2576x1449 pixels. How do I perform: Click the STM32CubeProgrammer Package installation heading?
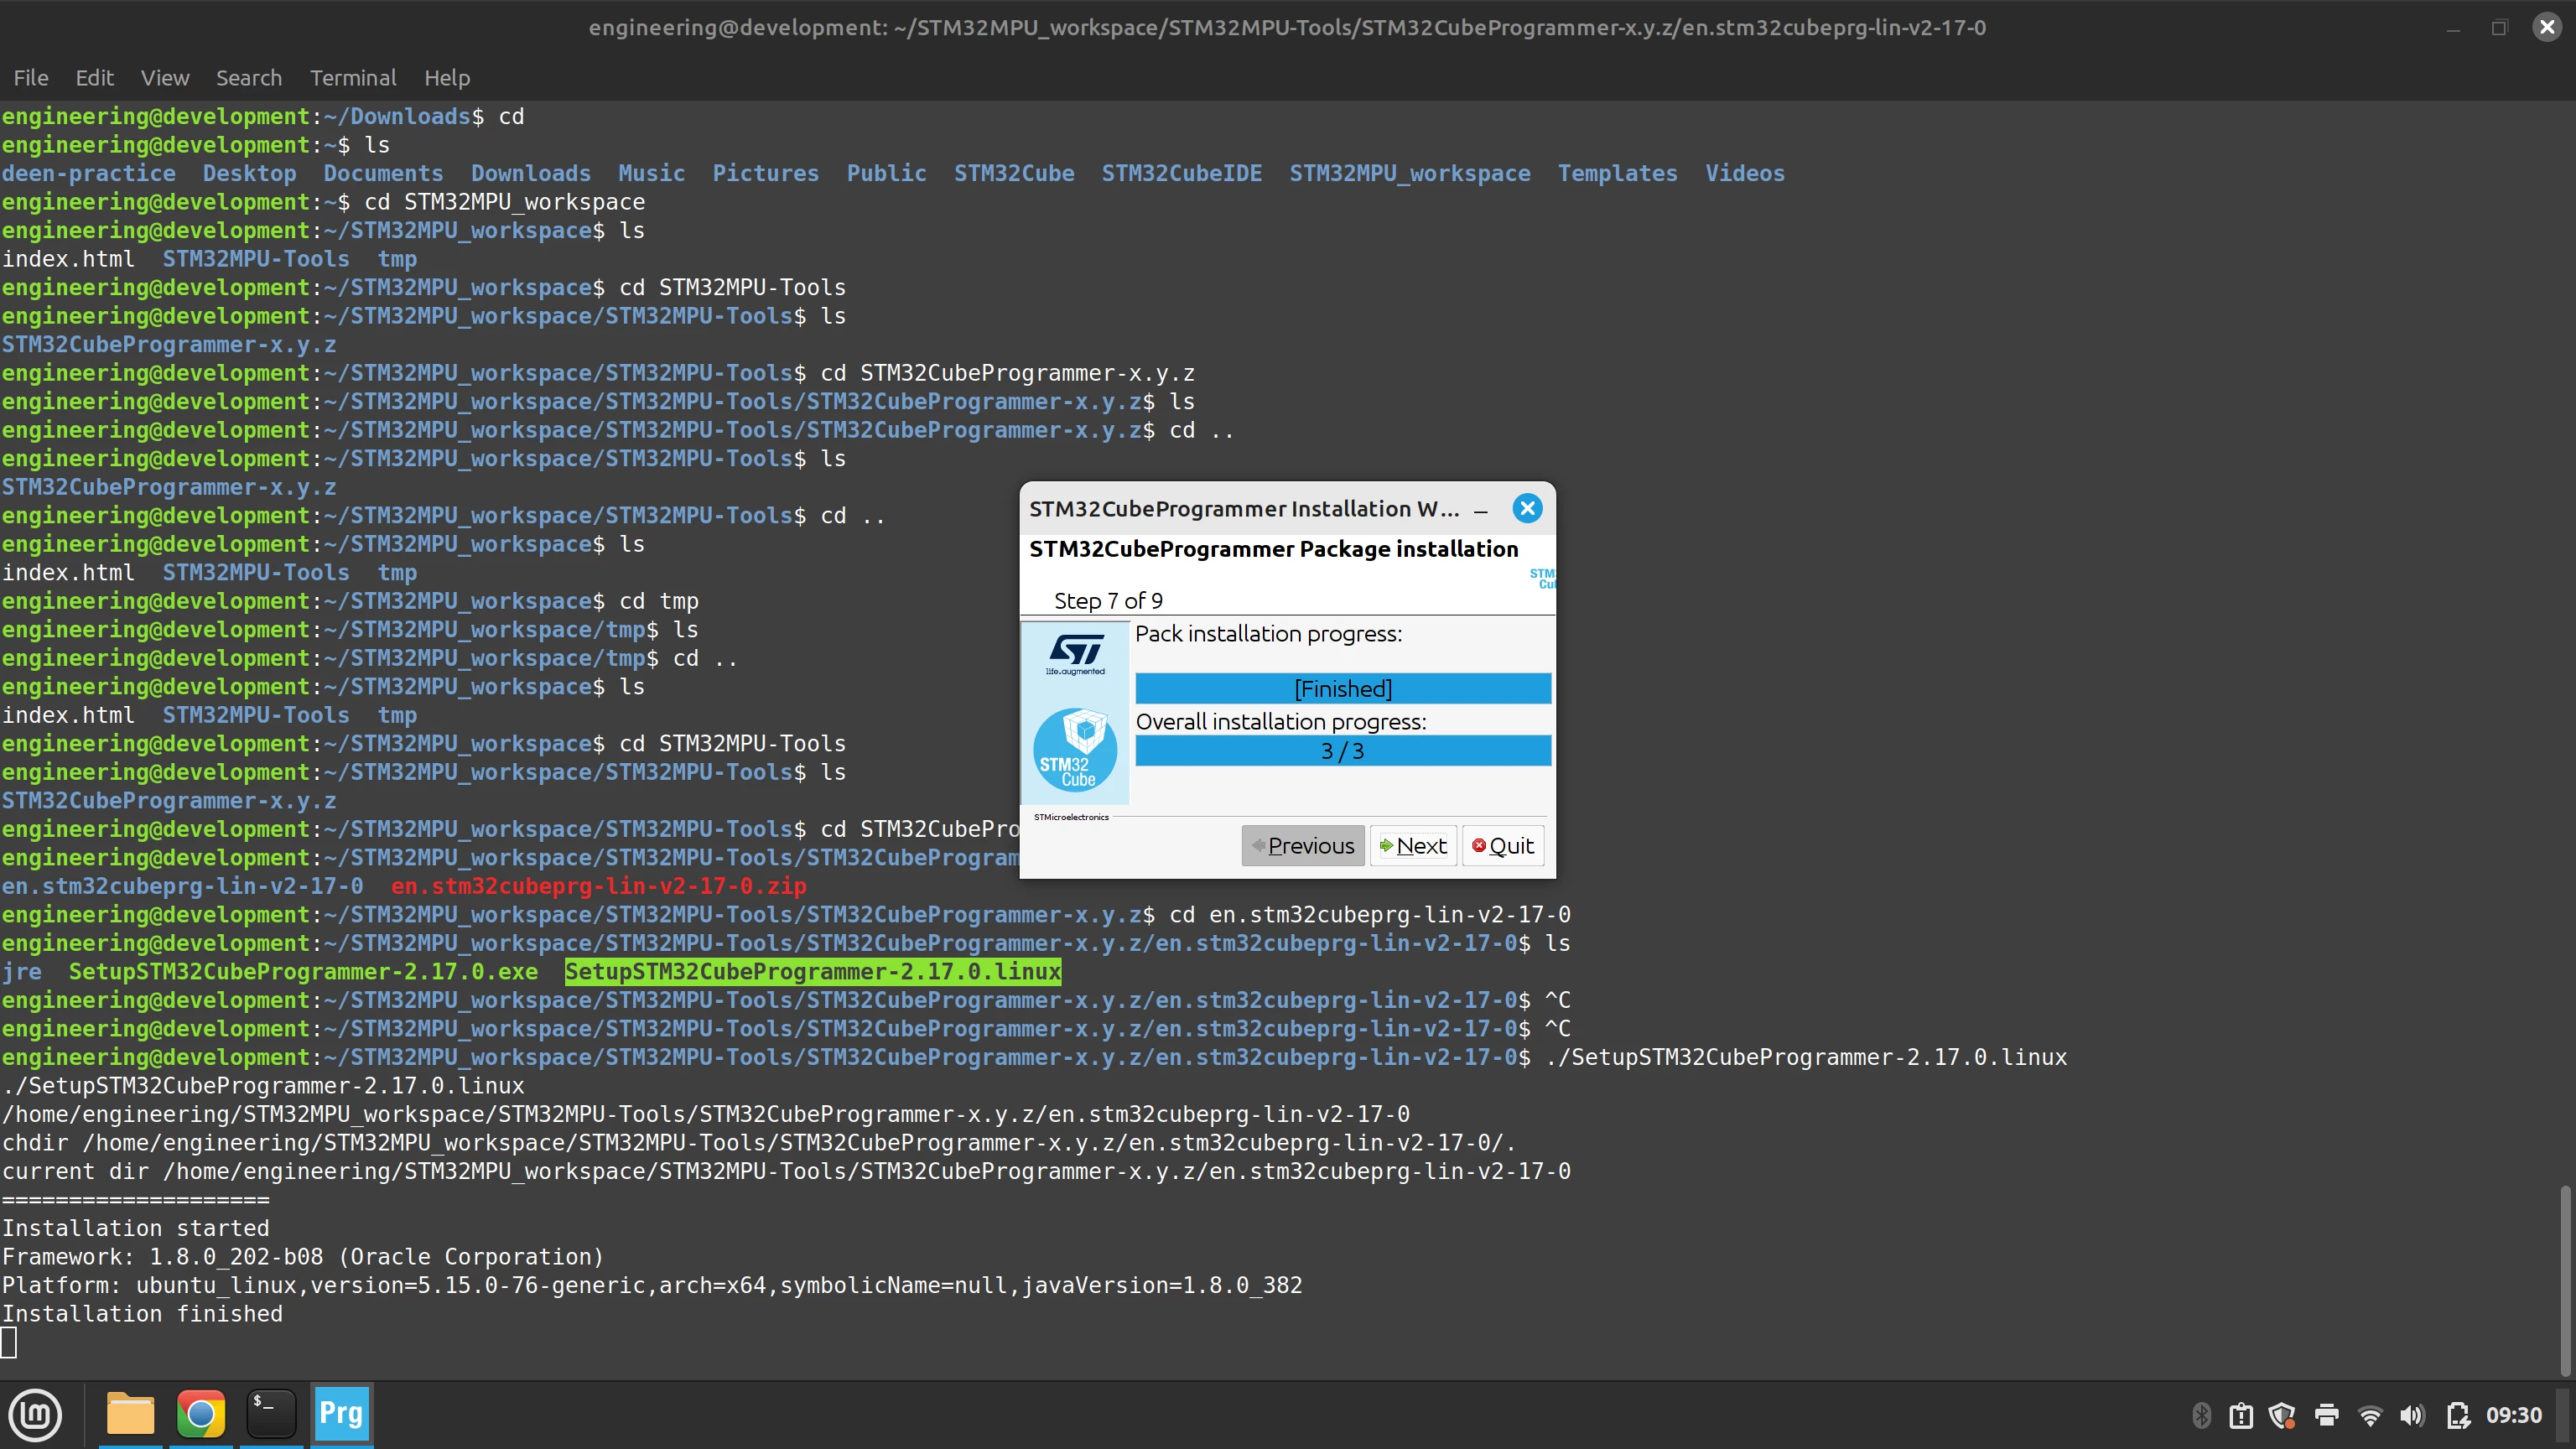(1274, 549)
